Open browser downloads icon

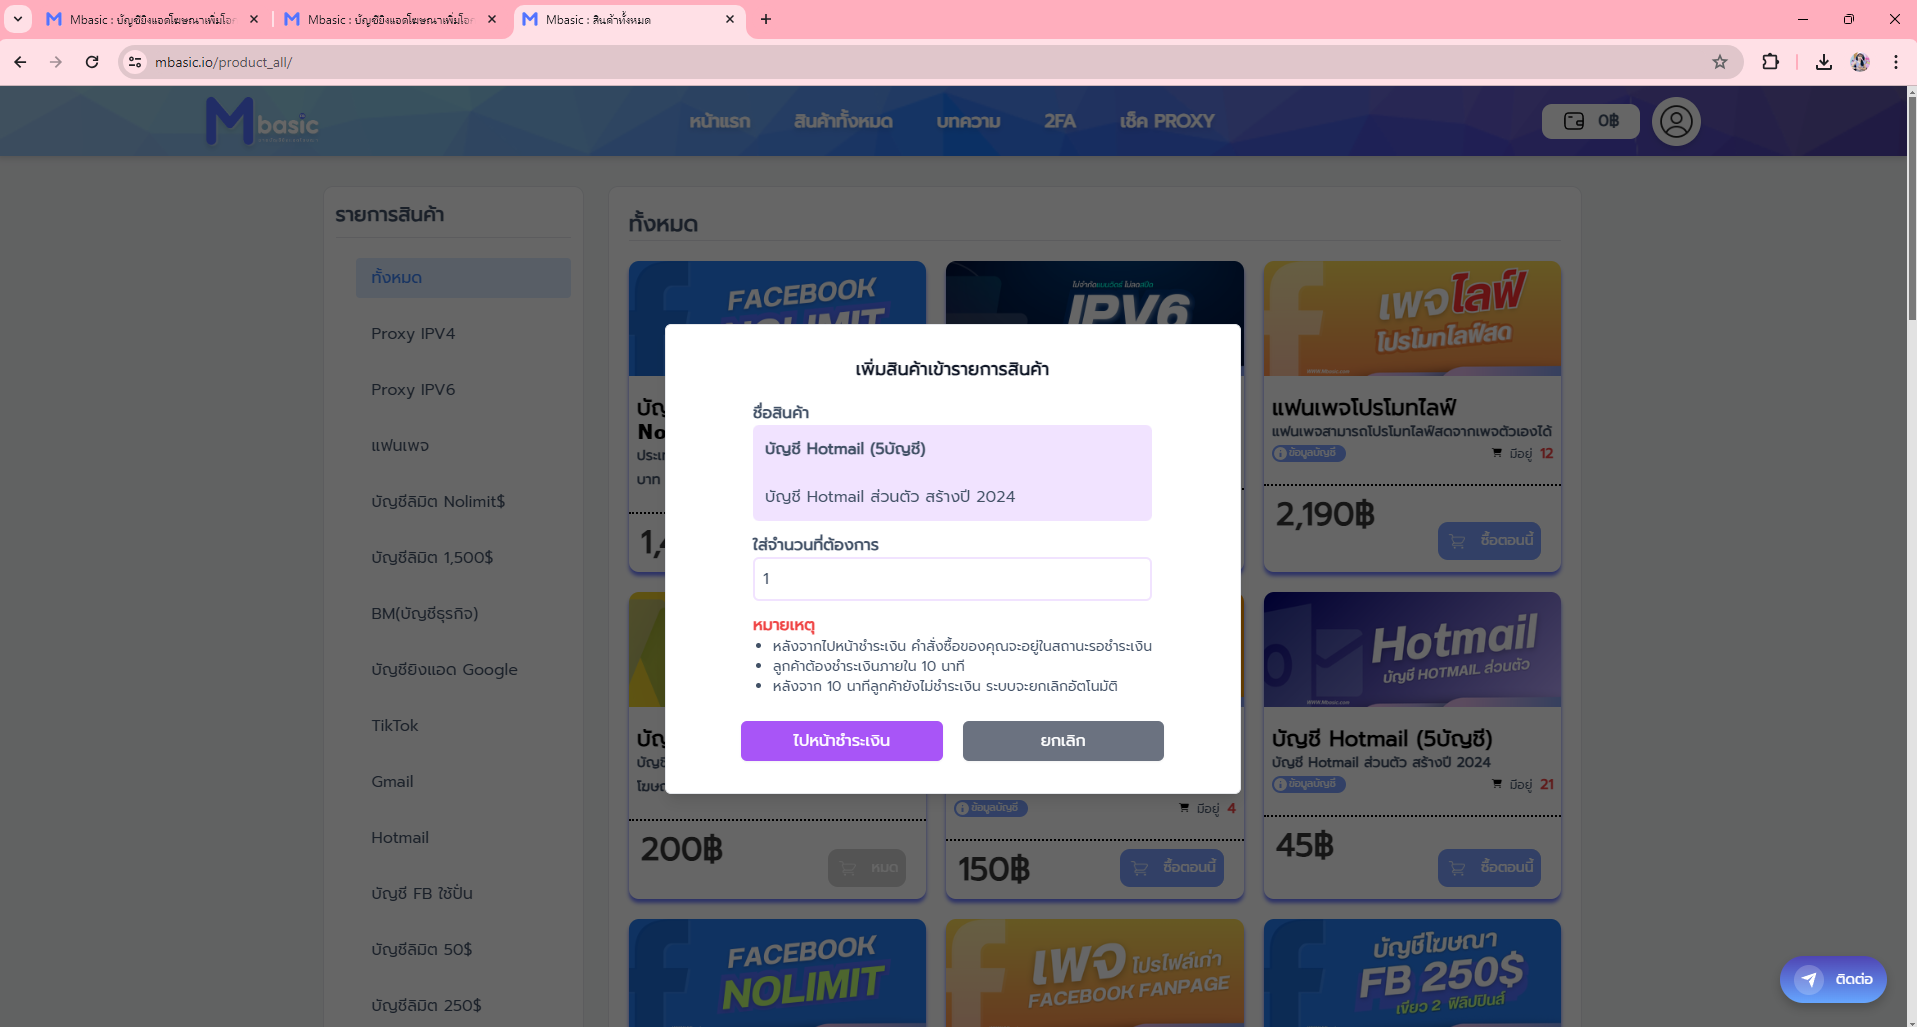pyautogui.click(x=1824, y=62)
